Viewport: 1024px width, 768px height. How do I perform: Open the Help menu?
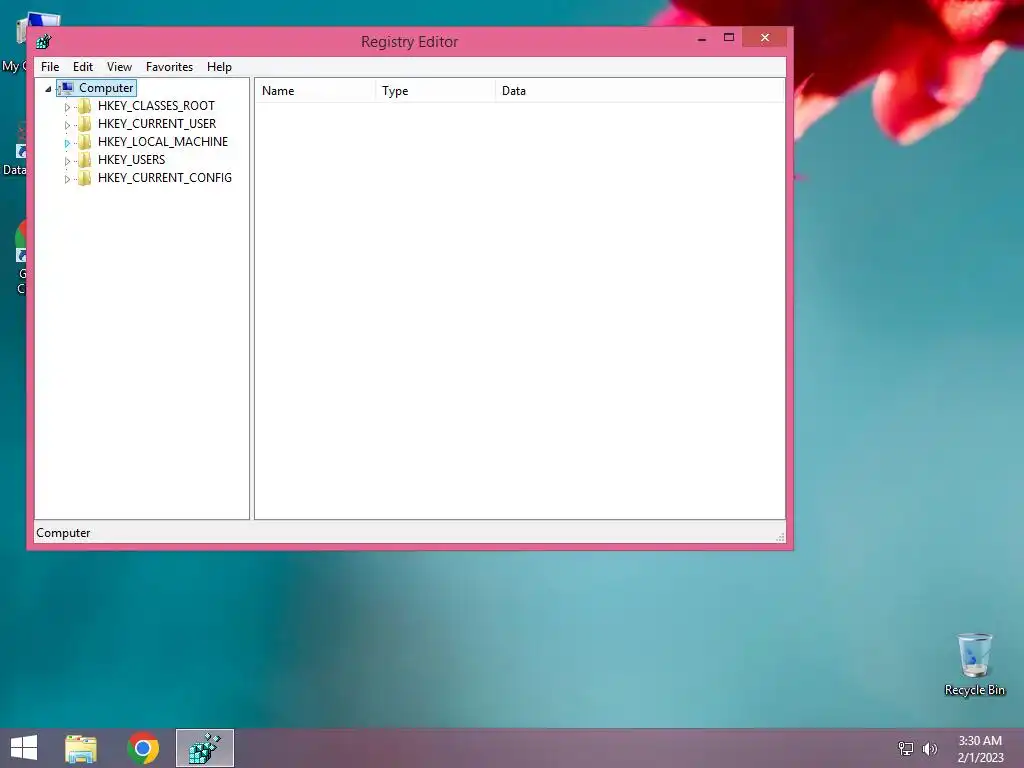(219, 67)
